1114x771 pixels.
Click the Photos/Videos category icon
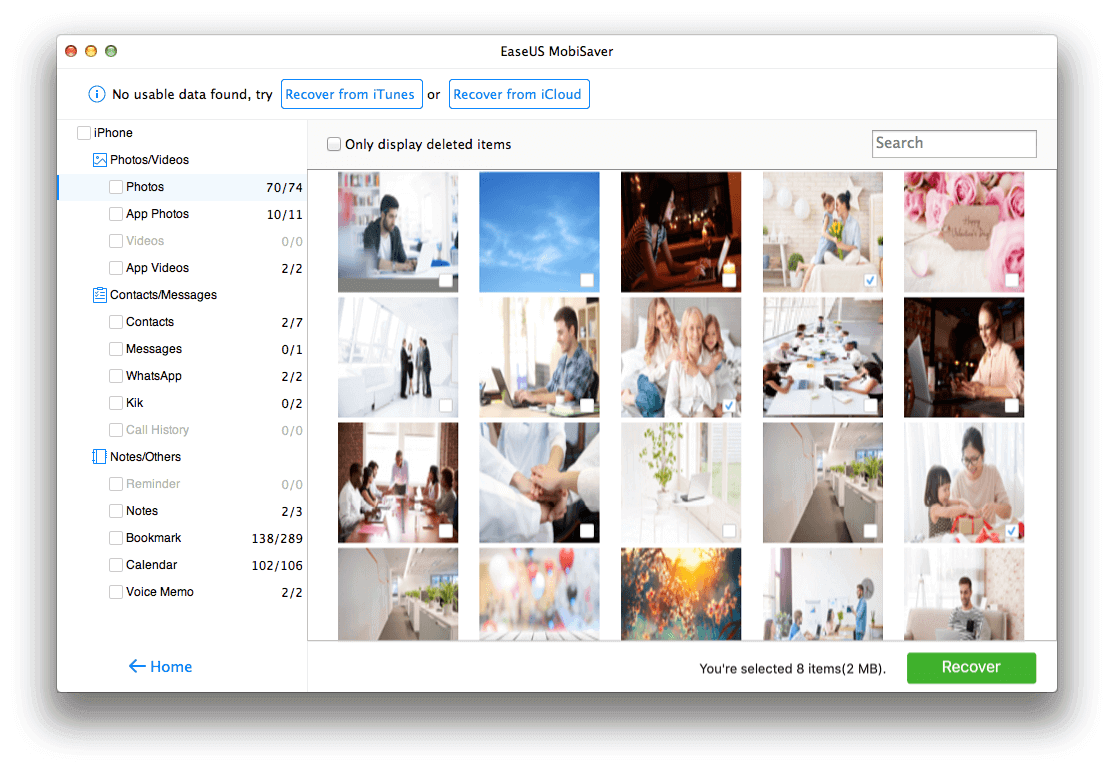click(99, 160)
